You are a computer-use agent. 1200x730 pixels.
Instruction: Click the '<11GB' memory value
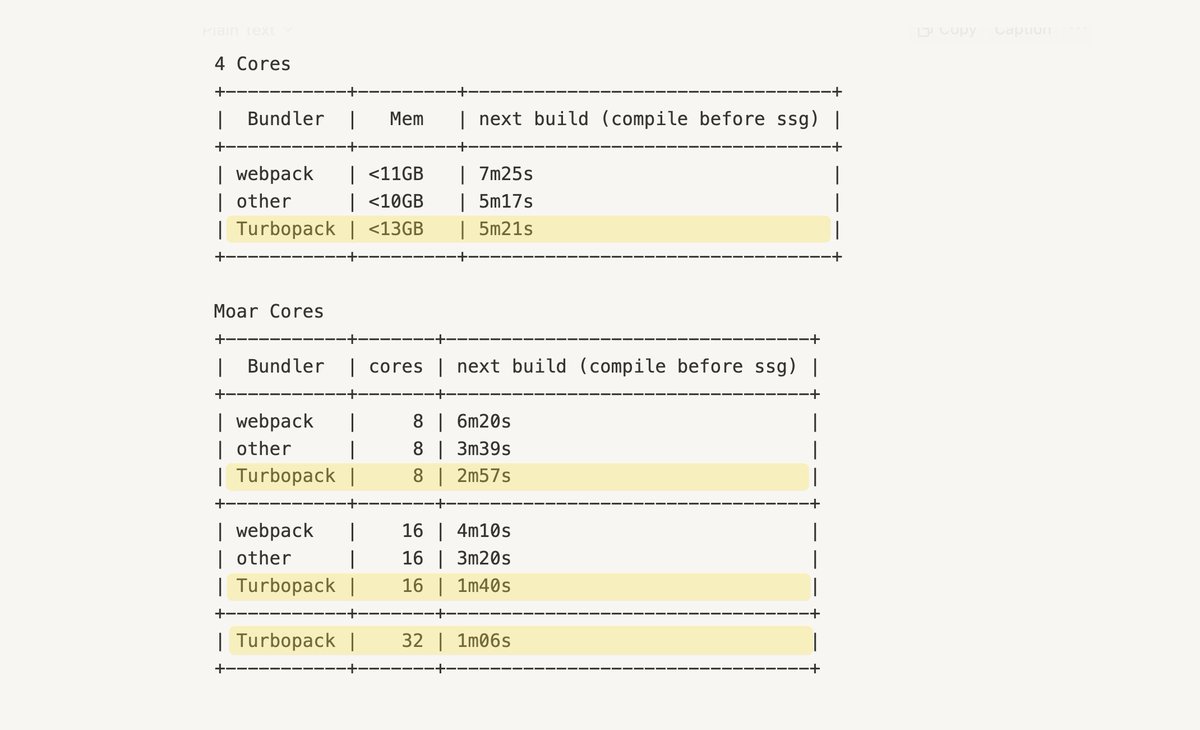click(x=396, y=174)
